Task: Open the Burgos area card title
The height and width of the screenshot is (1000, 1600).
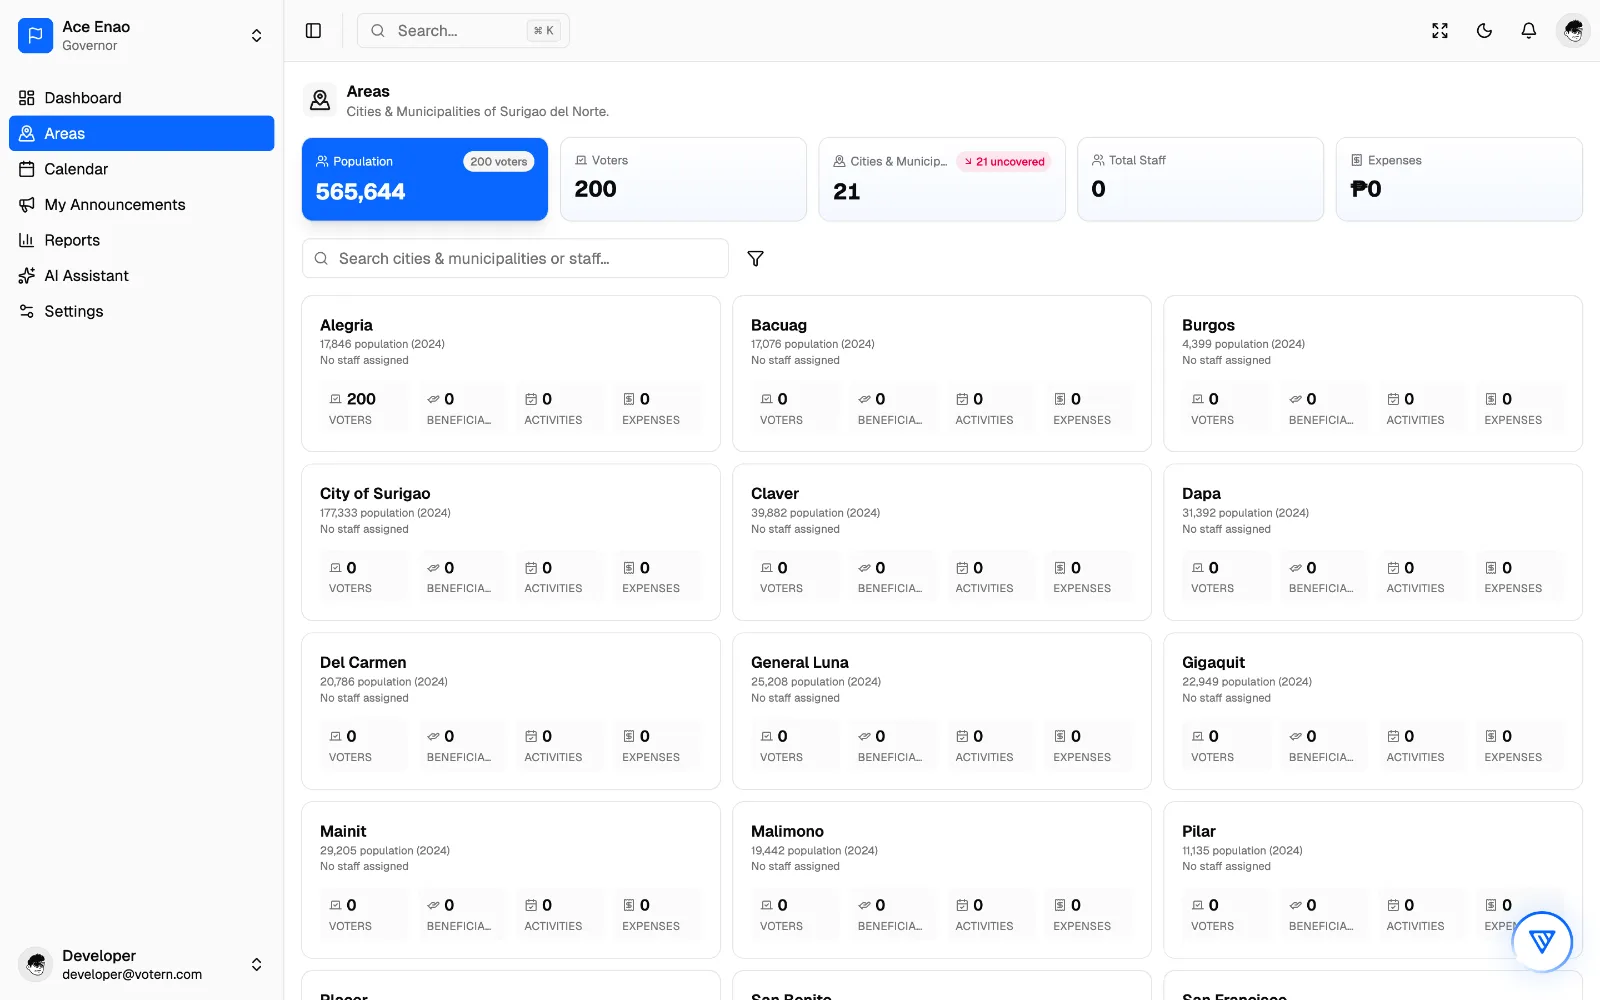Action: point(1208,325)
